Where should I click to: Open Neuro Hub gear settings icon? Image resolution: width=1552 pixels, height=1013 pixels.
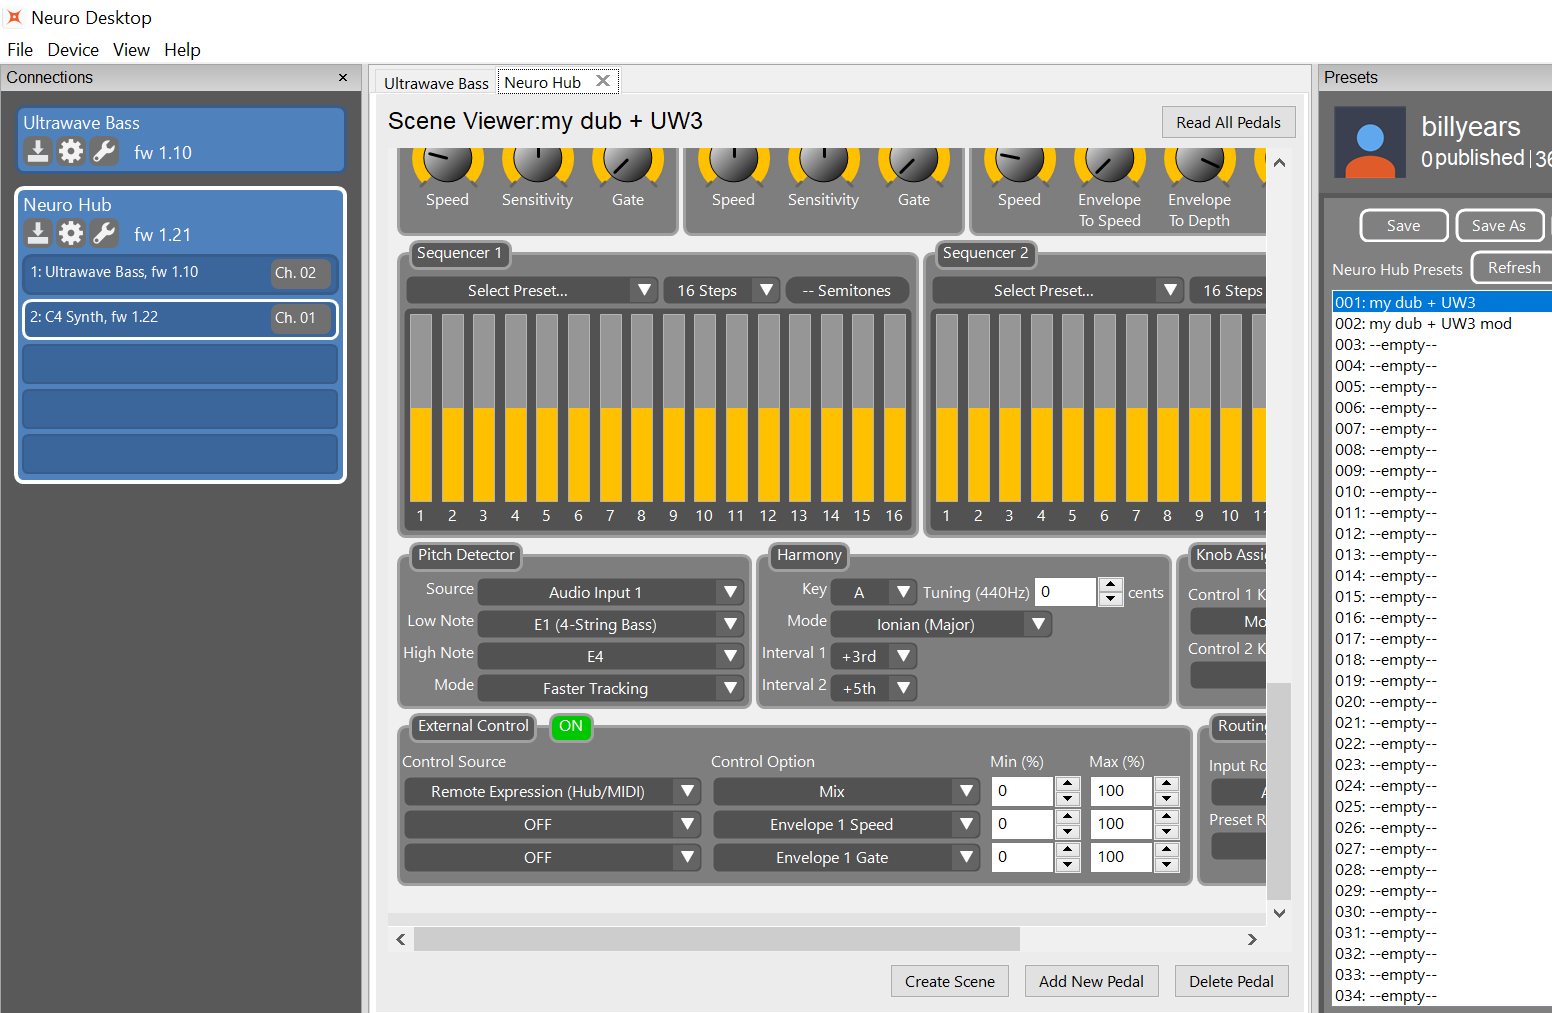[x=71, y=233]
